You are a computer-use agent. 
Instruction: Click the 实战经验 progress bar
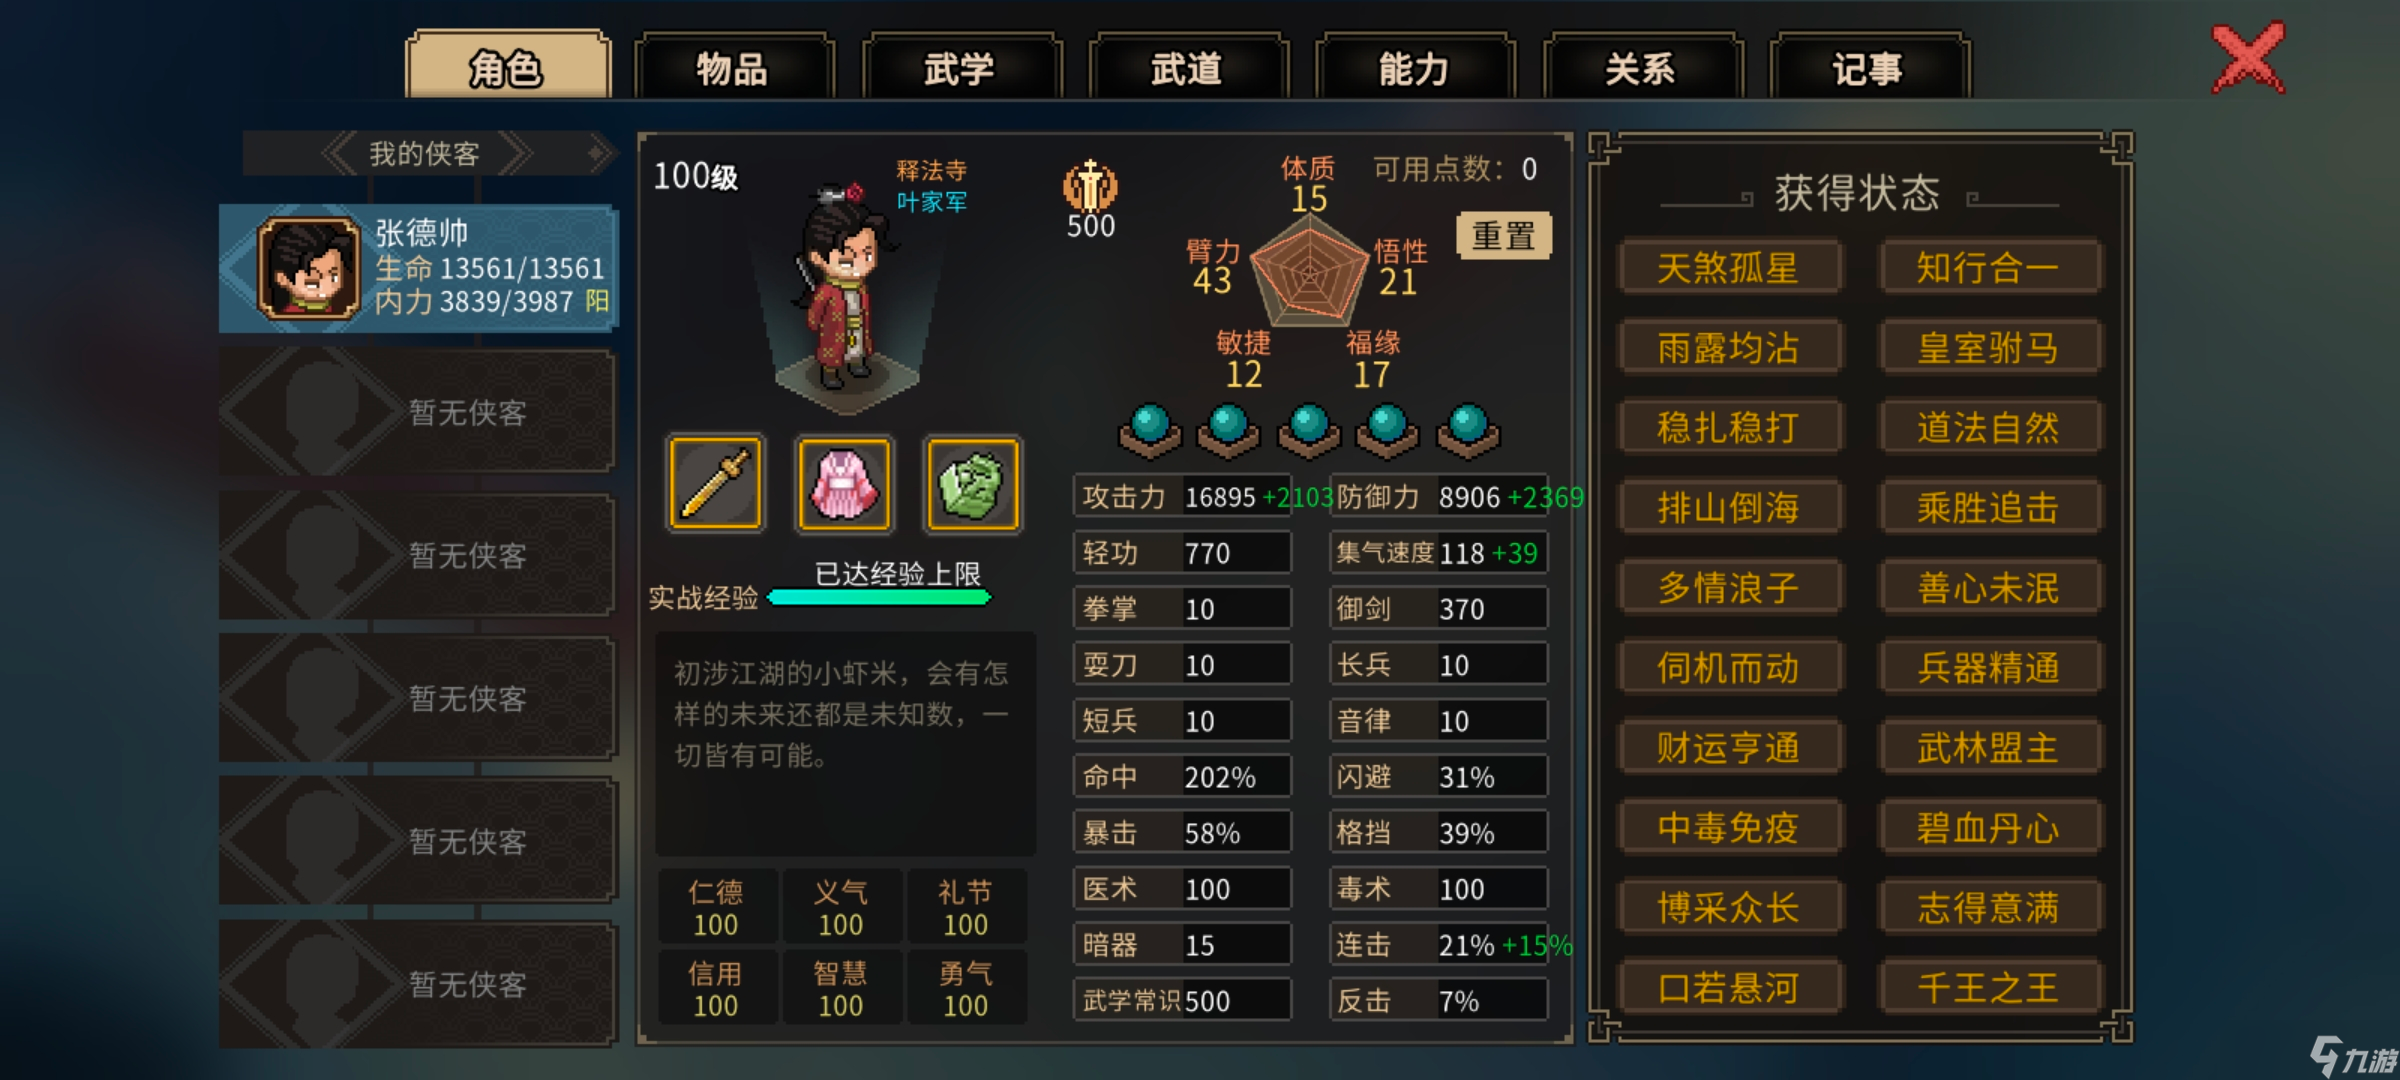(879, 598)
